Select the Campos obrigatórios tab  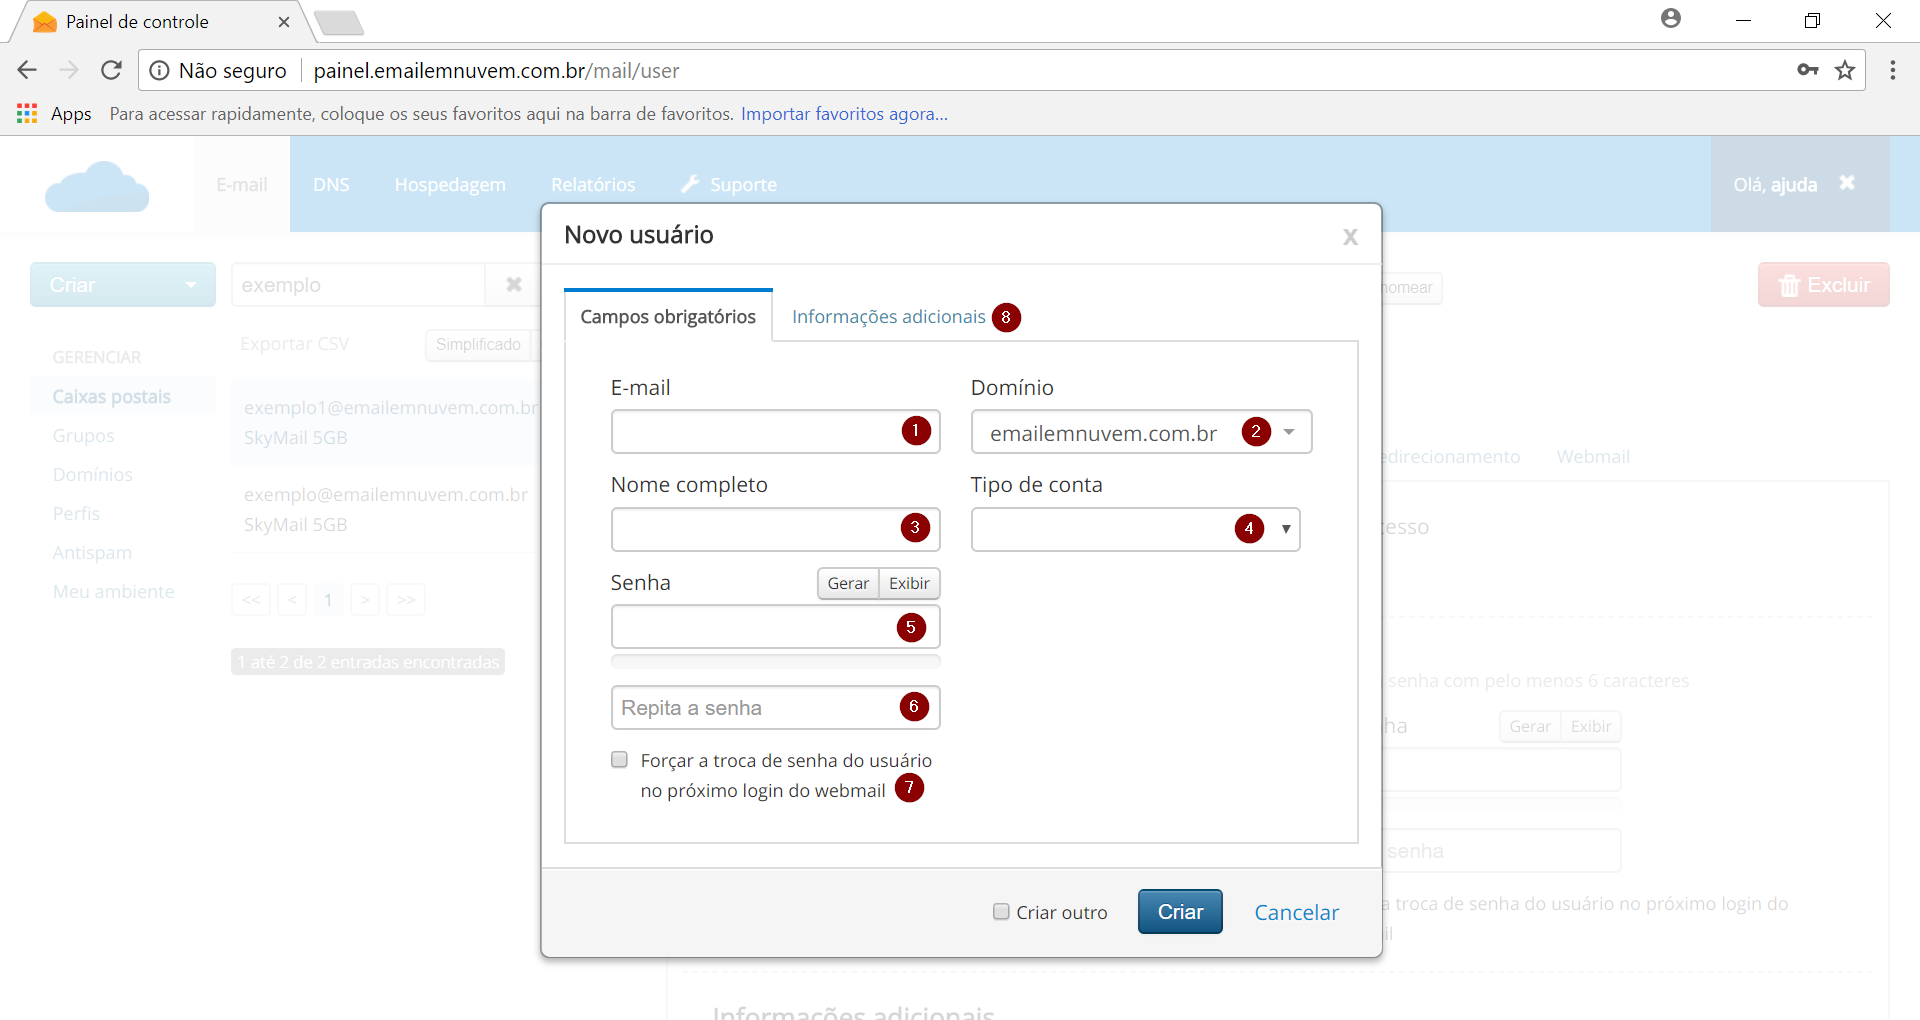point(668,317)
